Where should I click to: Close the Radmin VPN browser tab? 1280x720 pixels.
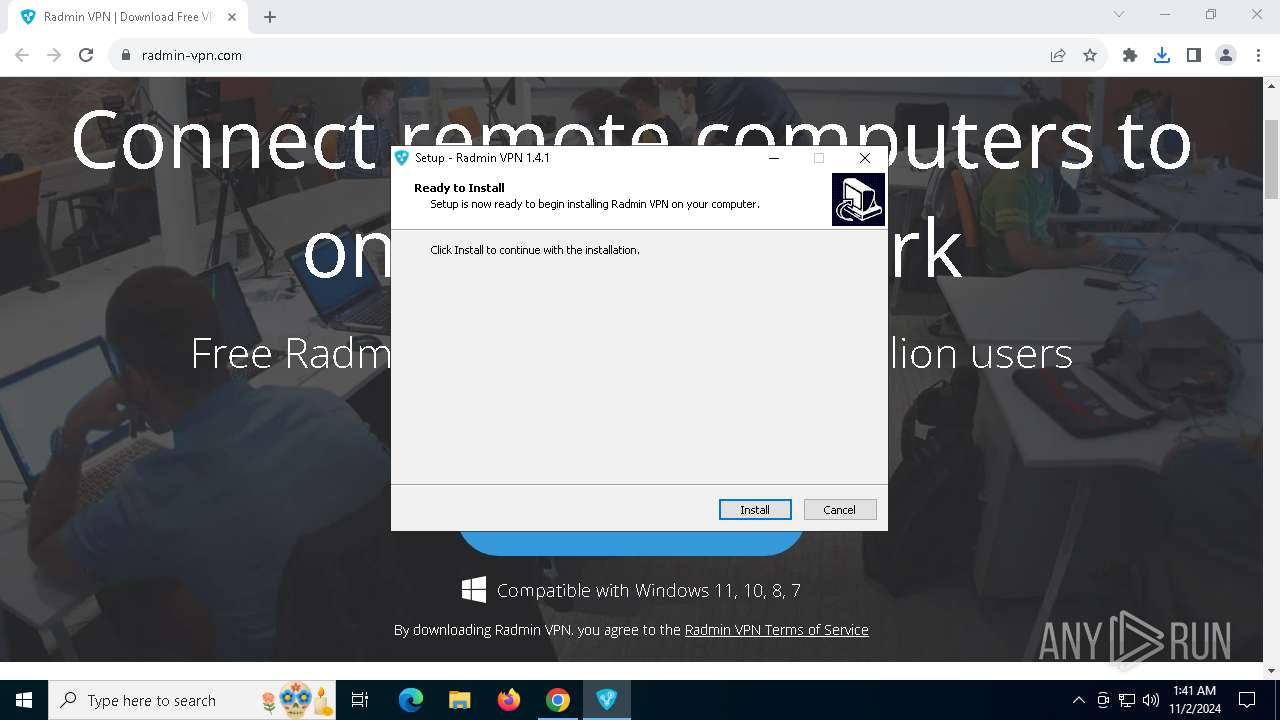pyautogui.click(x=232, y=17)
